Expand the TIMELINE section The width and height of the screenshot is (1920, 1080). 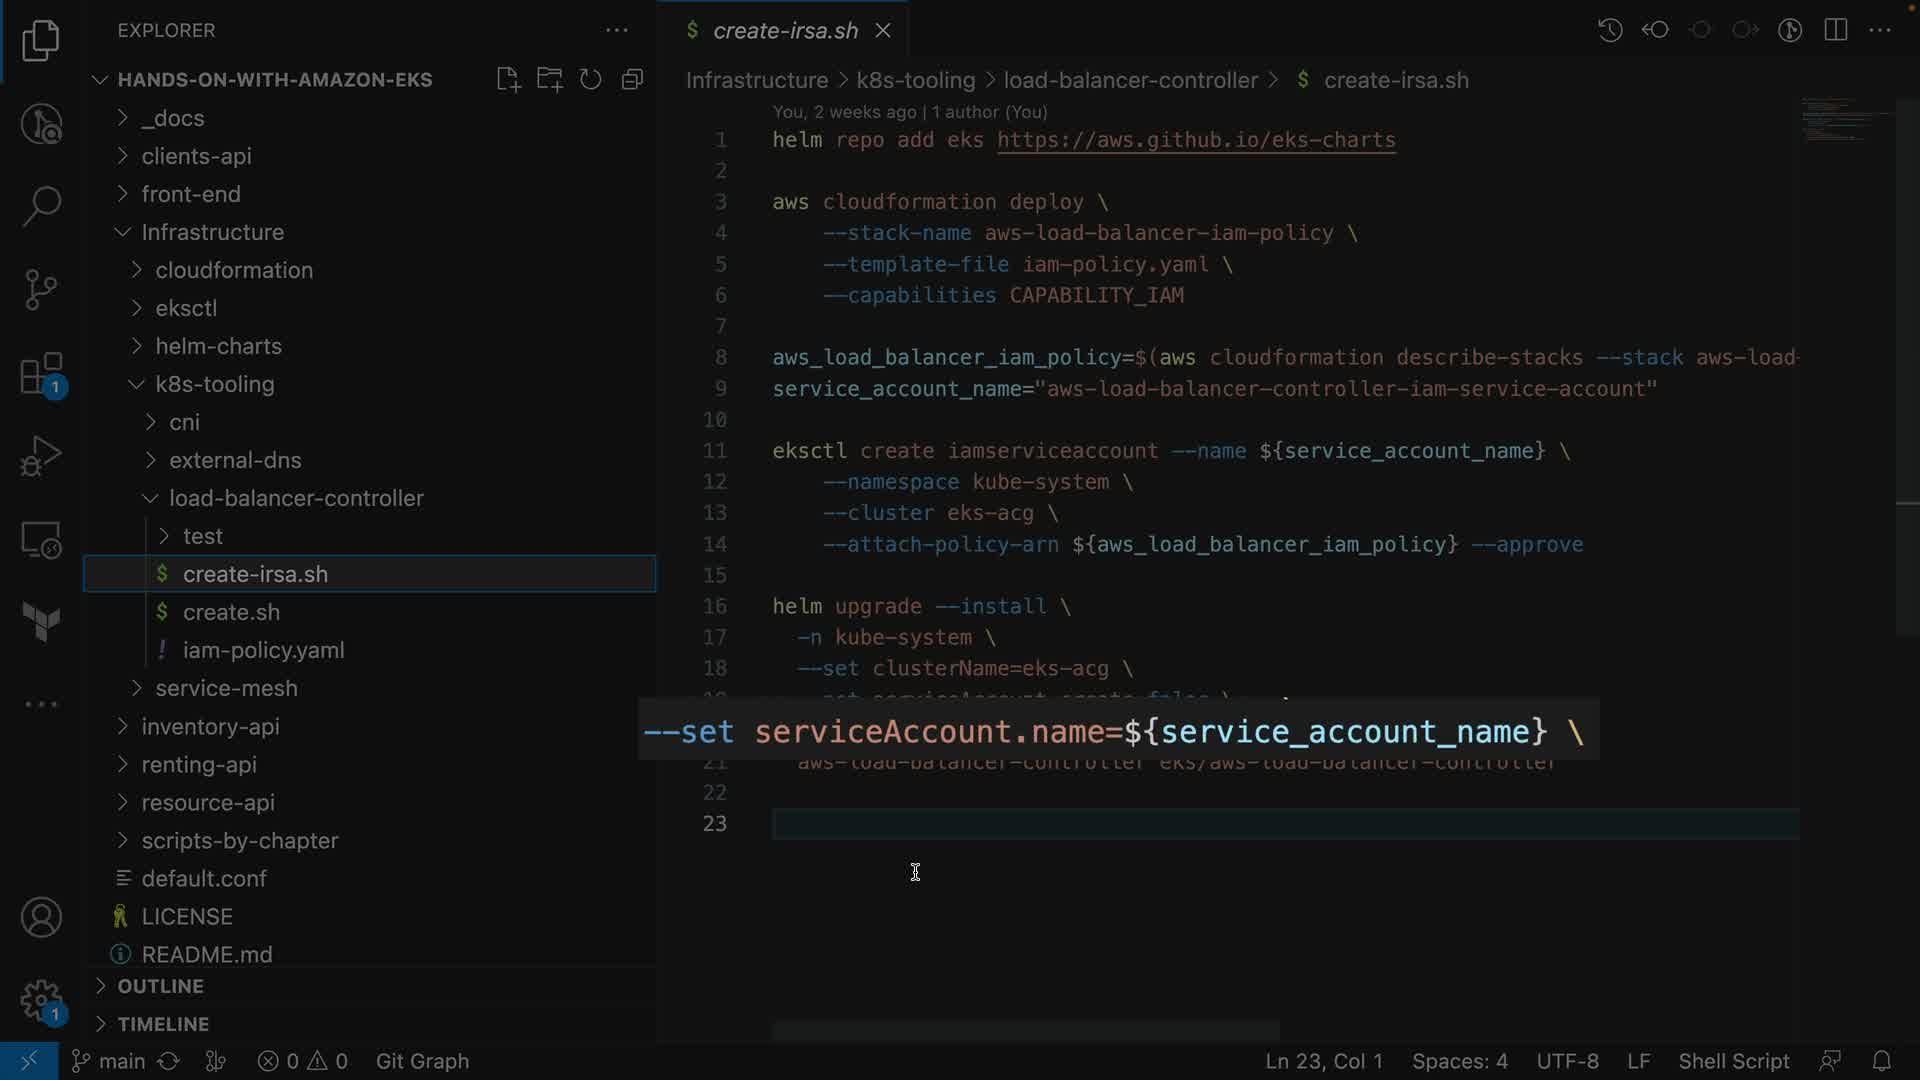[x=163, y=1024]
